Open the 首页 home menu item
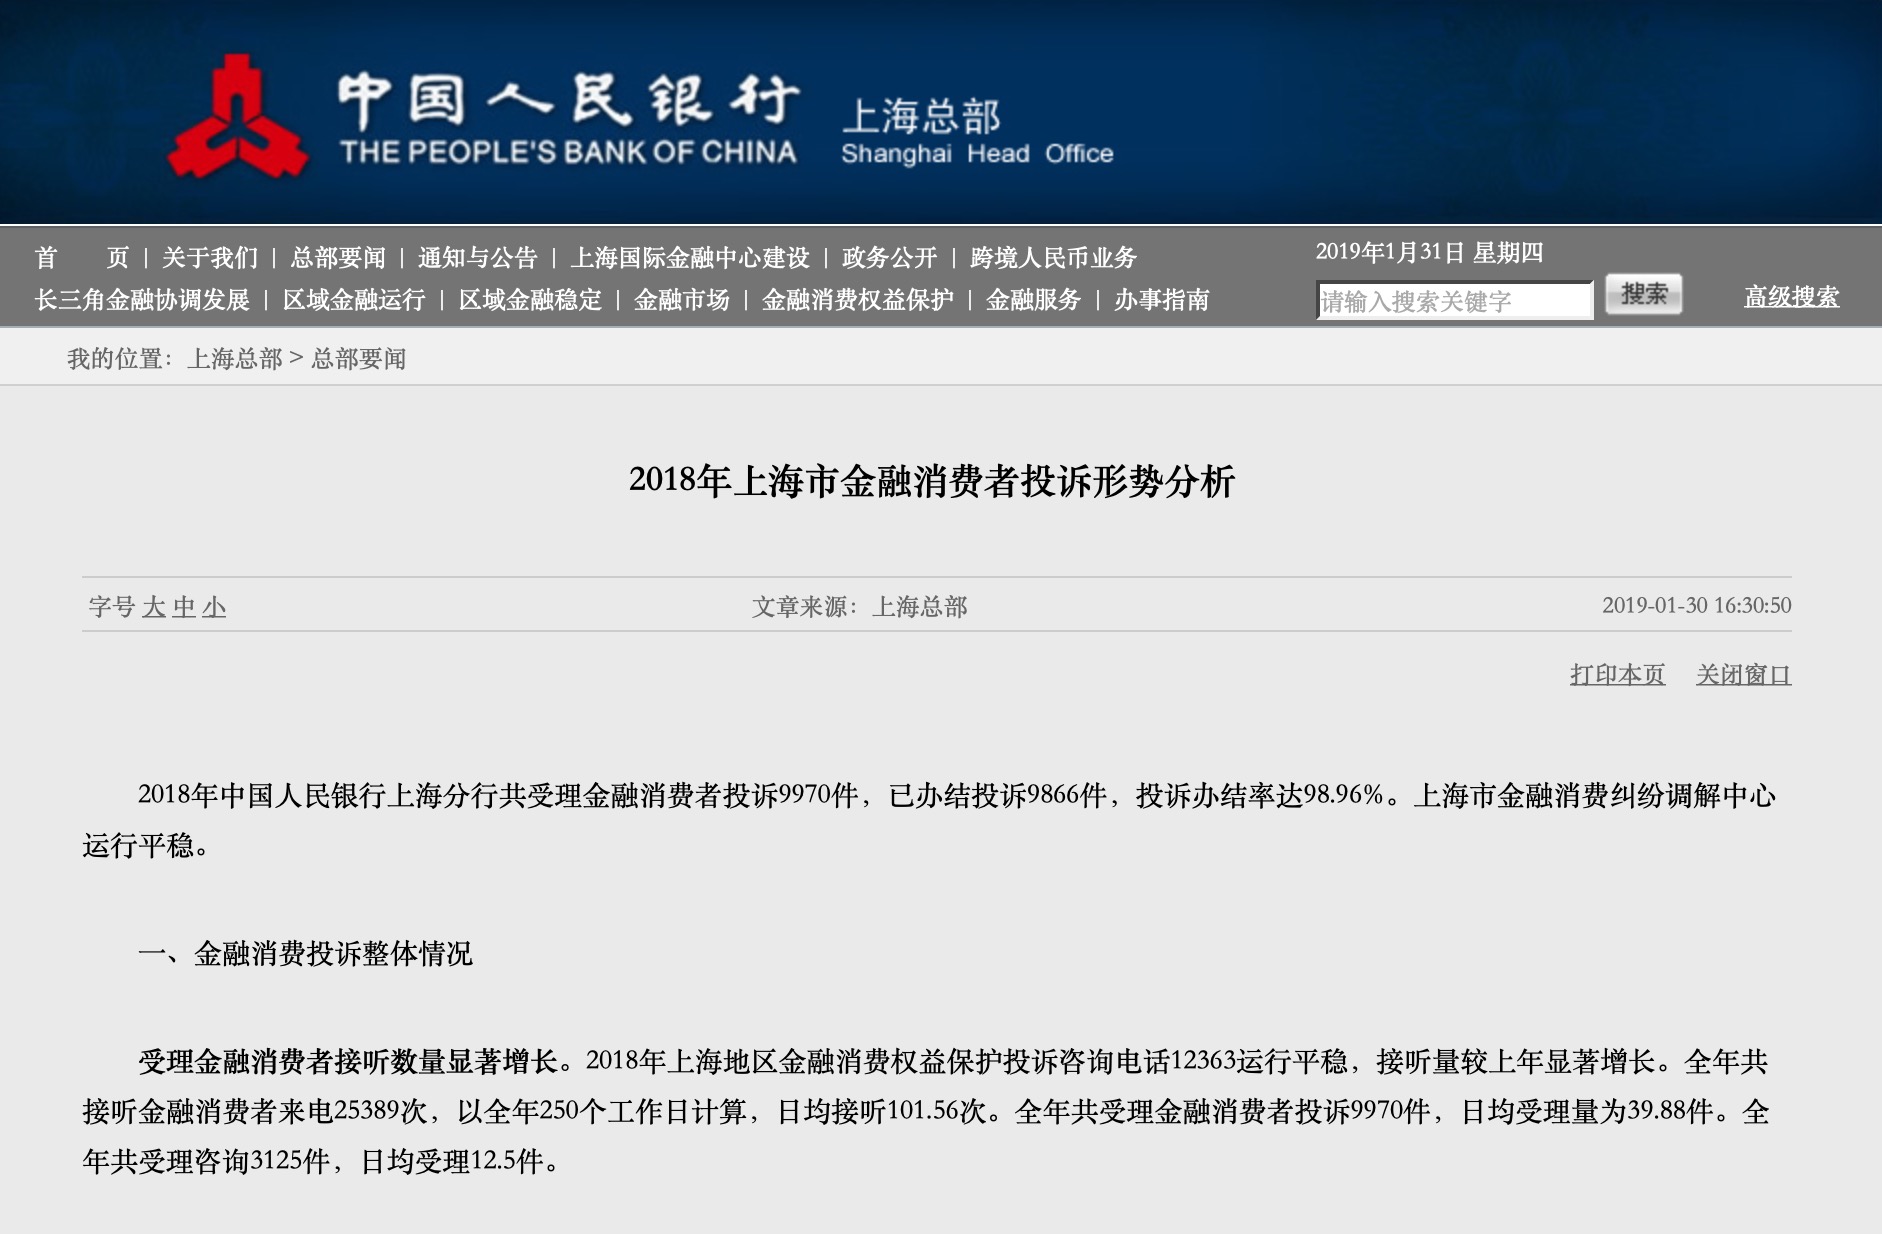This screenshot has width=1882, height=1234. coord(82,258)
